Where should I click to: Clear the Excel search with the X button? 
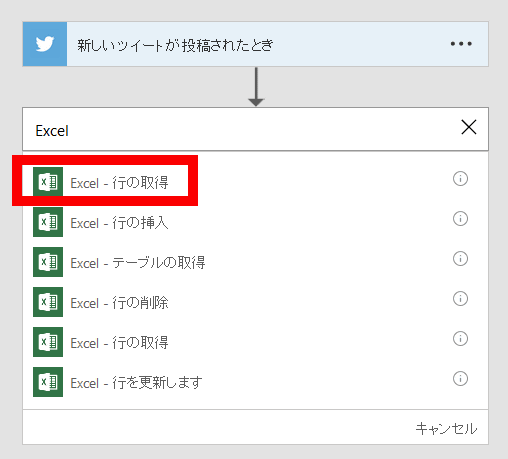[x=469, y=127]
